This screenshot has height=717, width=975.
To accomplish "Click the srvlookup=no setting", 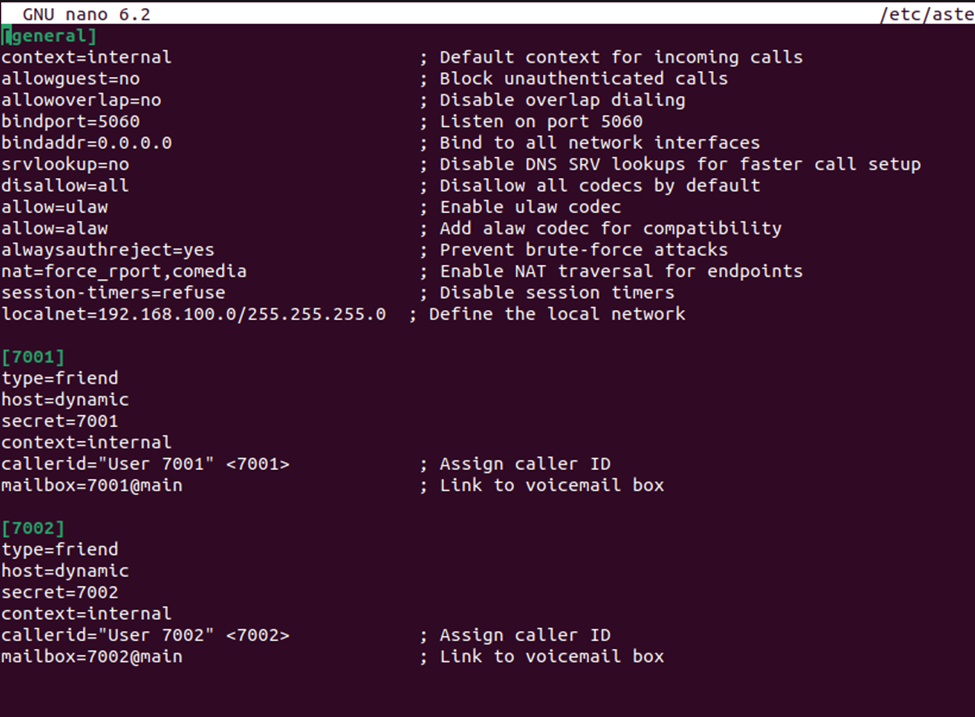I will [65, 164].
